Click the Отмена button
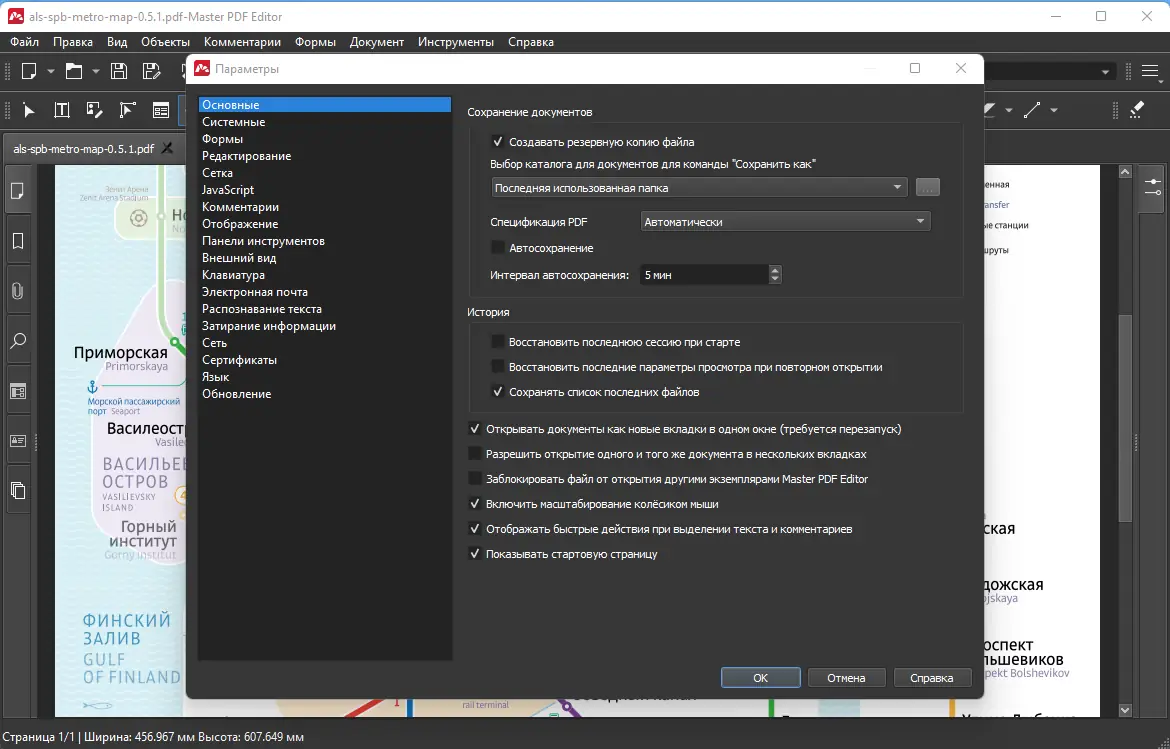 (846, 677)
